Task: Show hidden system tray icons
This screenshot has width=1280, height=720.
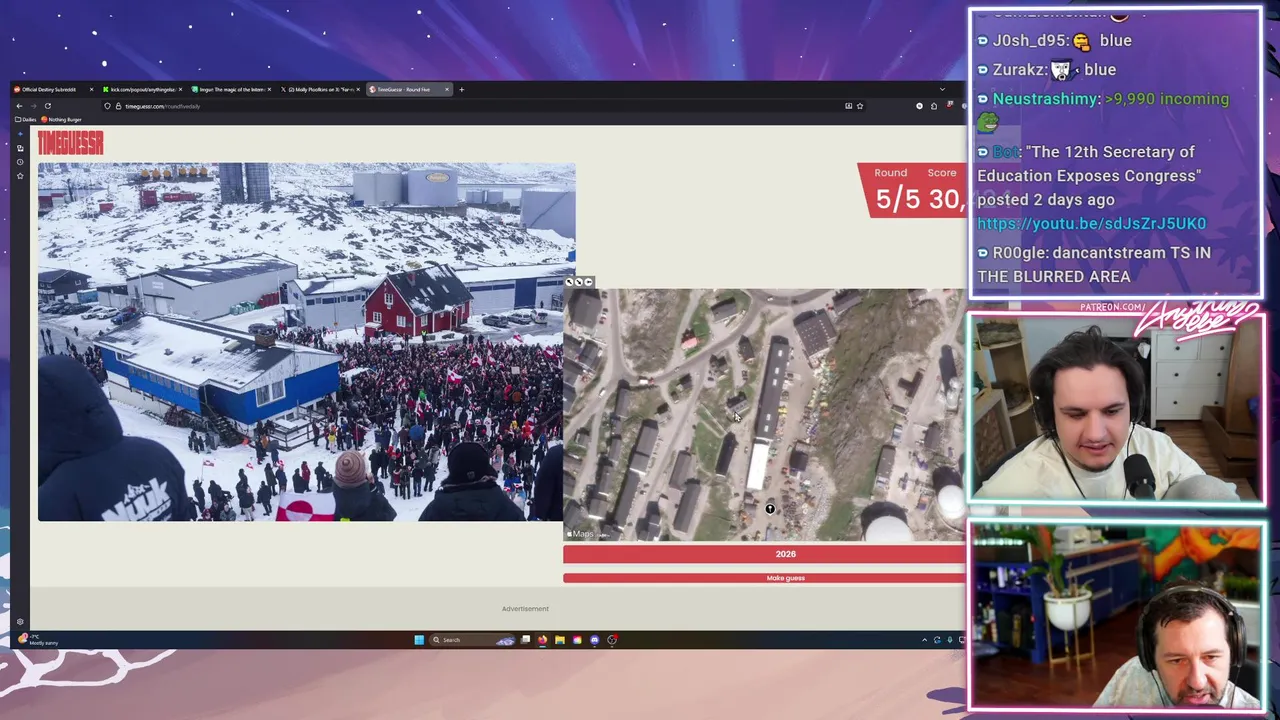Action: [924, 640]
